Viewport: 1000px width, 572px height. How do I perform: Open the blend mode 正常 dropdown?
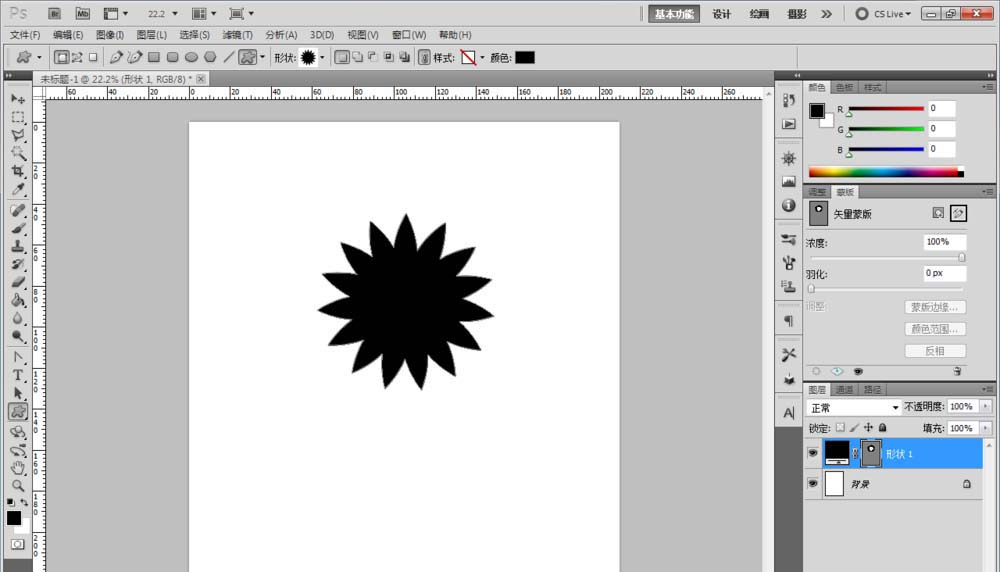[x=854, y=407]
